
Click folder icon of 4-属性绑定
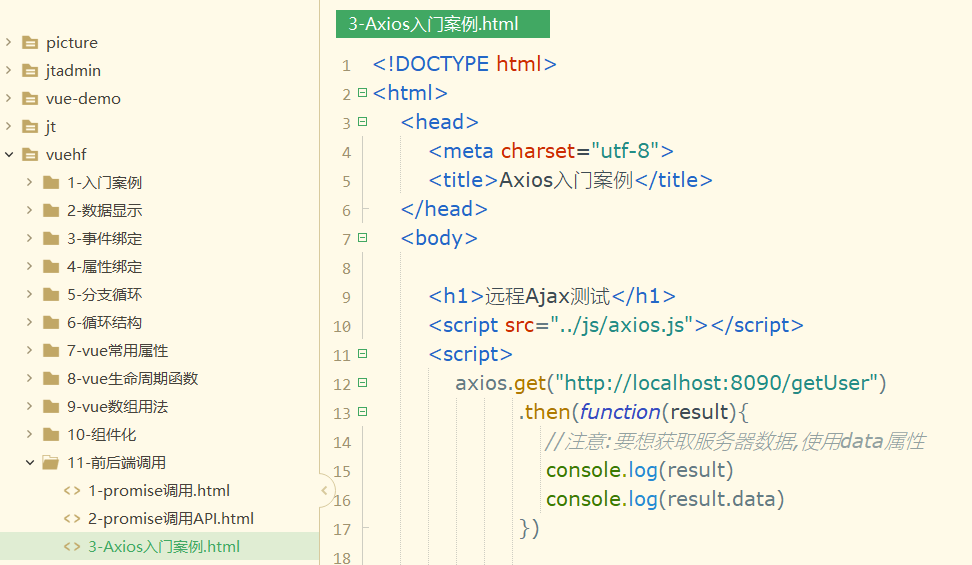(x=51, y=267)
